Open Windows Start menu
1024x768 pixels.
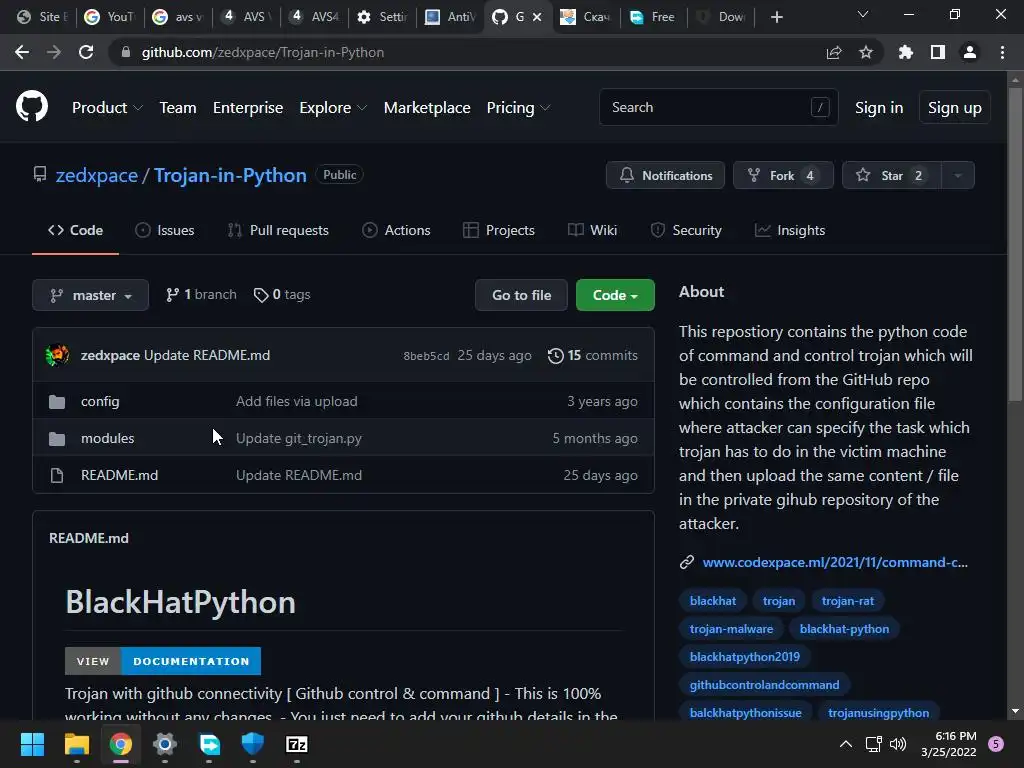(32, 744)
